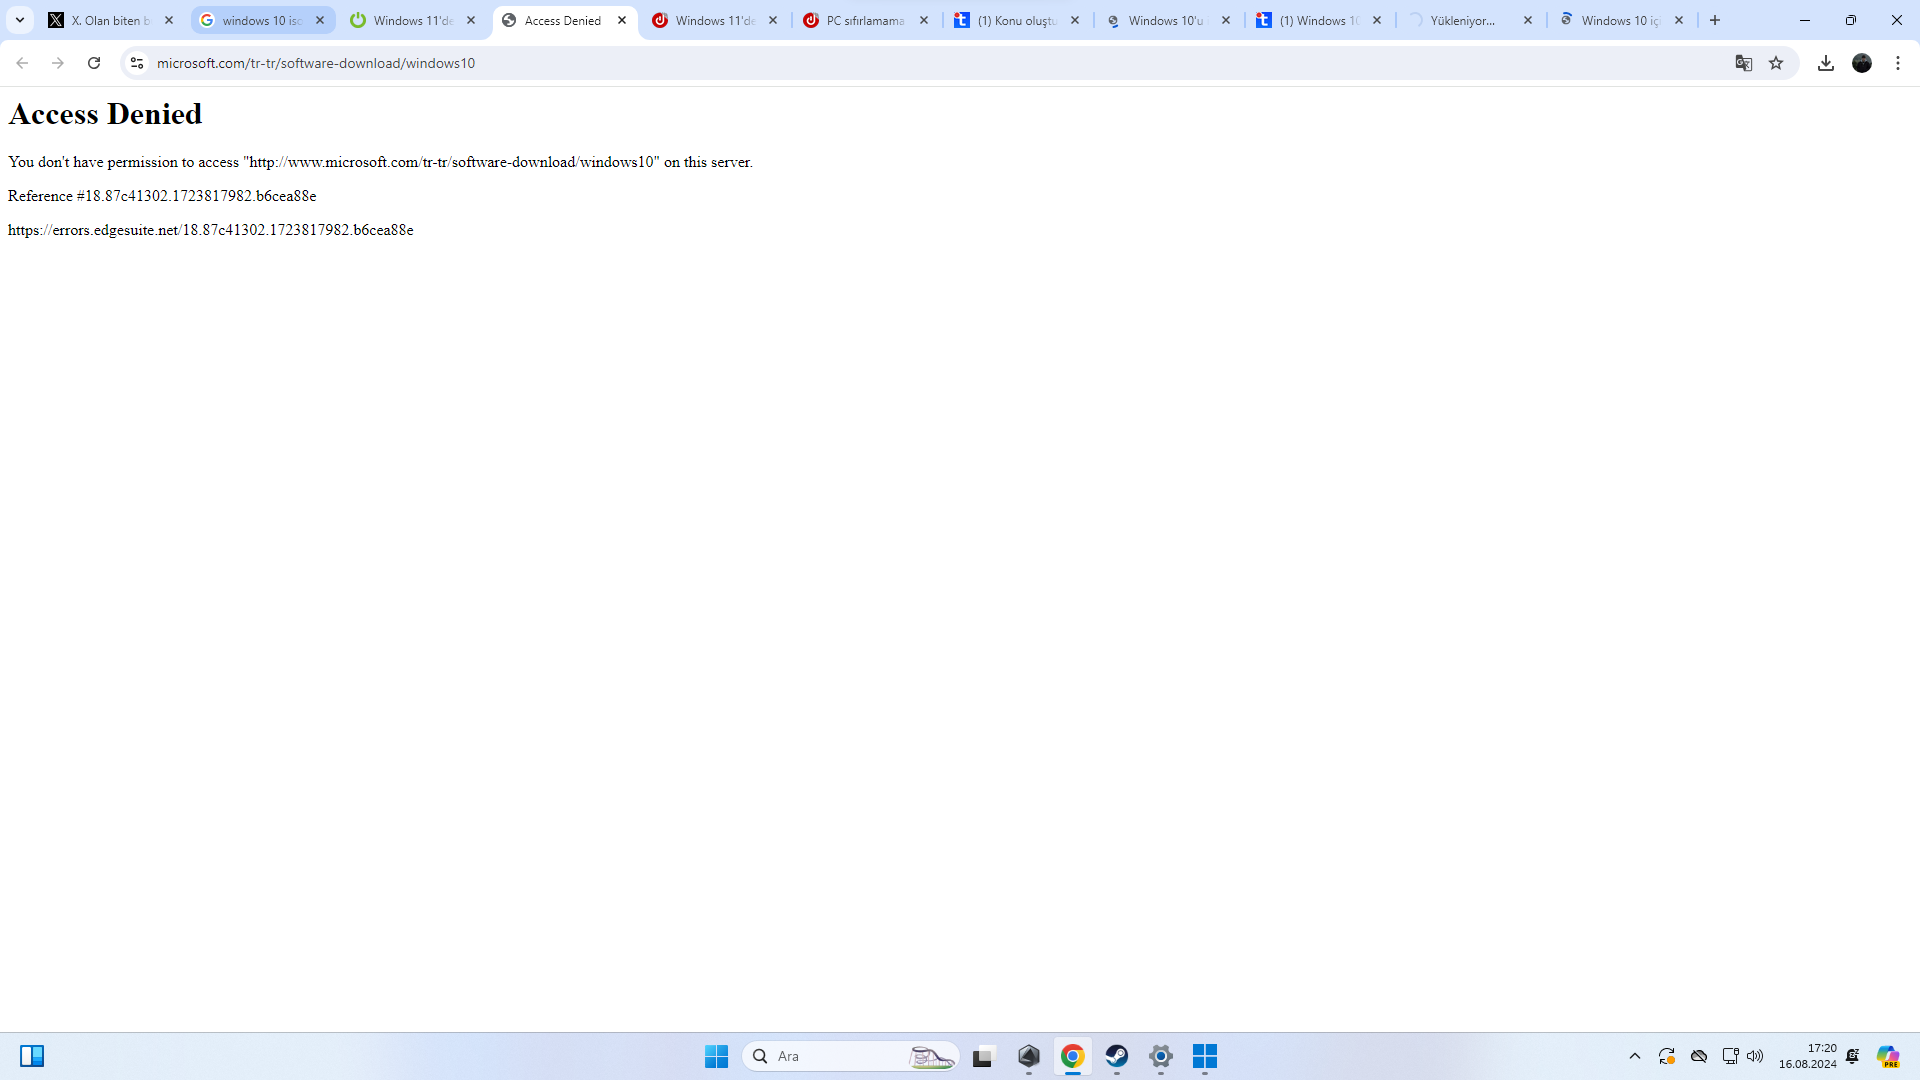The height and width of the screenshot is (1080, 1920).
Task: Open the volume speaker tray icon
Action: coord(1755,1056)
